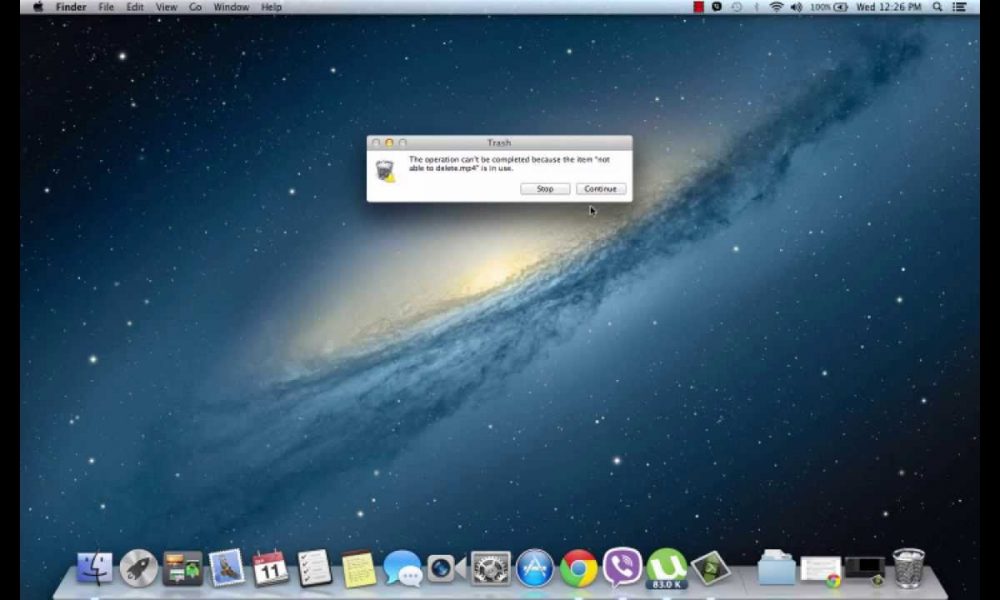Open the Trash in the dock

pos(908,568)
